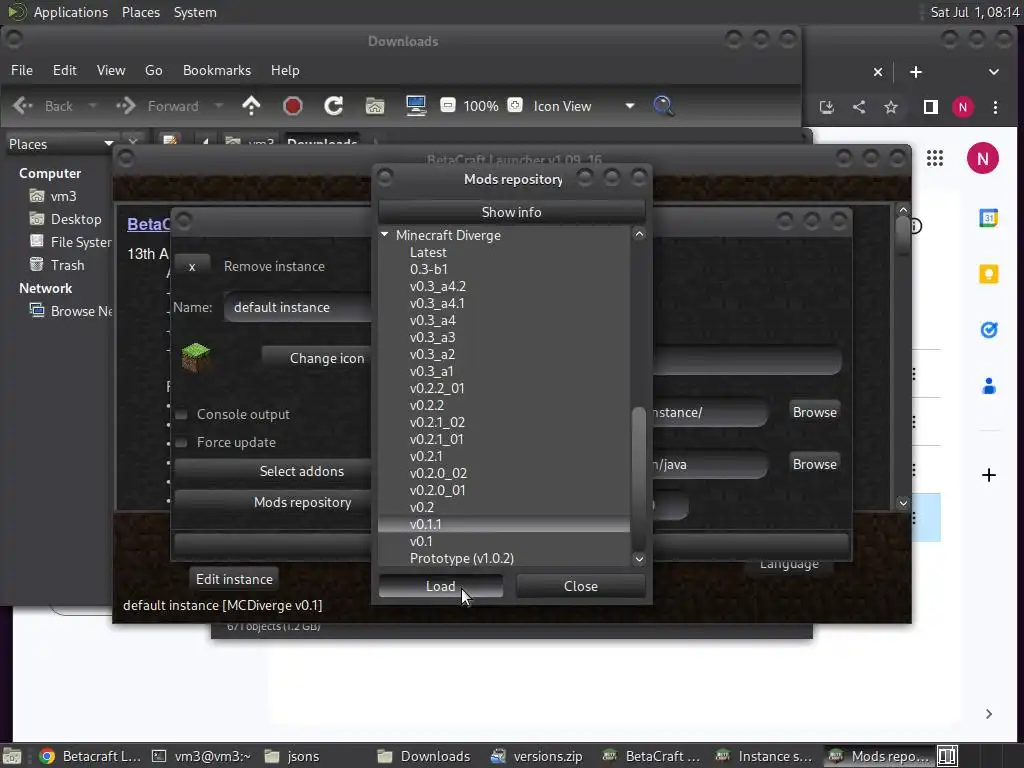
Task: Switch to versions.zip taskbar window
Action: (x=538, y=756)
